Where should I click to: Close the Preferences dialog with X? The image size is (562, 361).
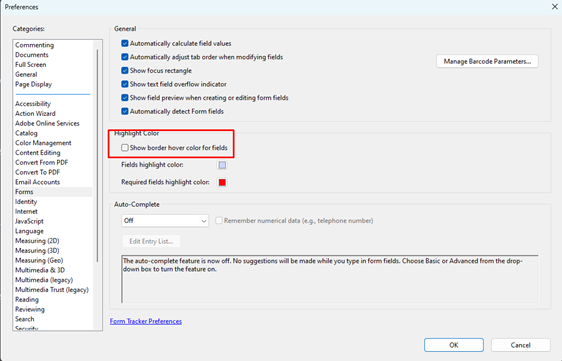tap(554, 7)
